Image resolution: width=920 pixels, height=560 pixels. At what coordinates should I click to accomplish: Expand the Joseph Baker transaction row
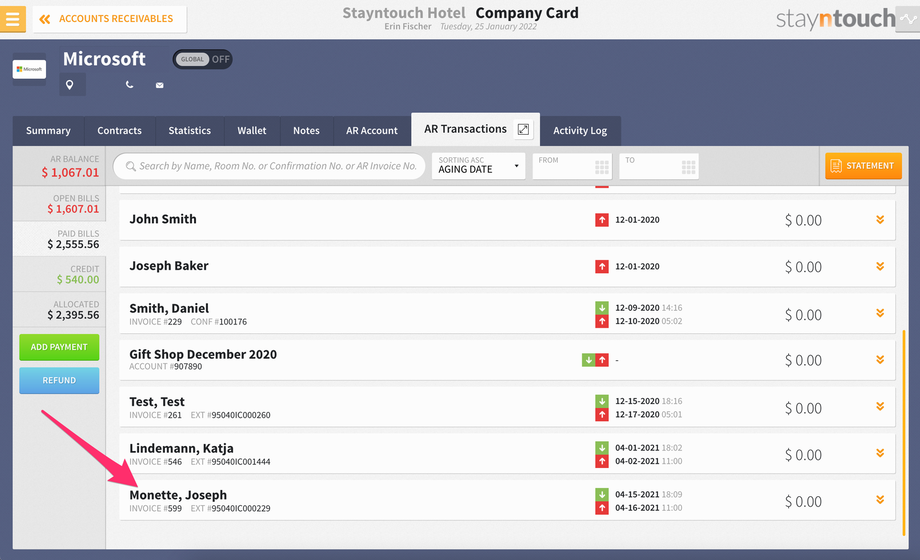point(880,266)
